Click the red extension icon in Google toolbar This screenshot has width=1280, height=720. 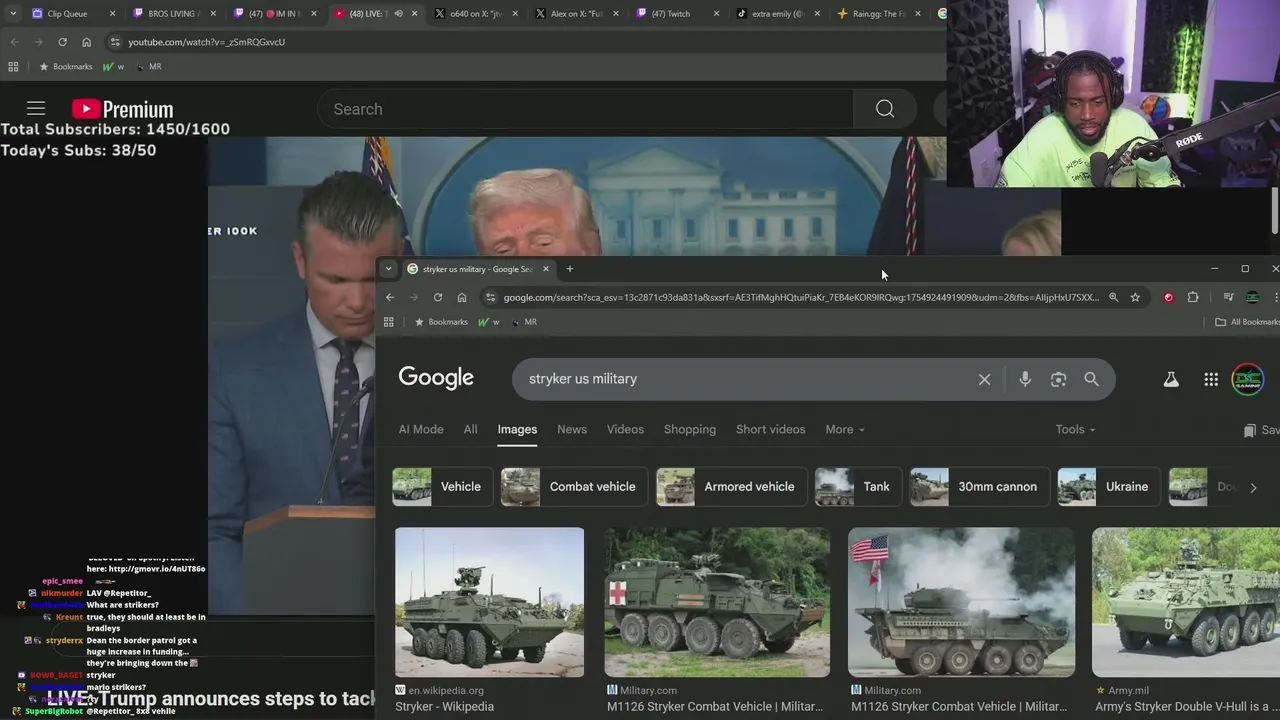coord(1168,297)
